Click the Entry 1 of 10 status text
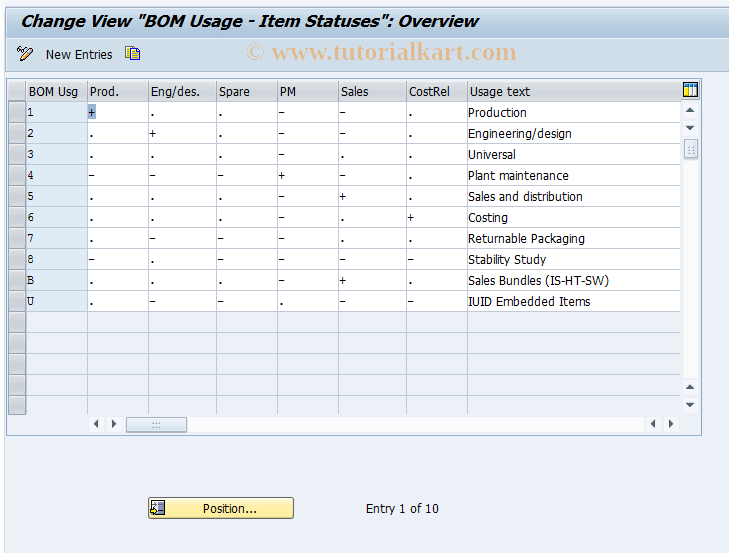 402,508
